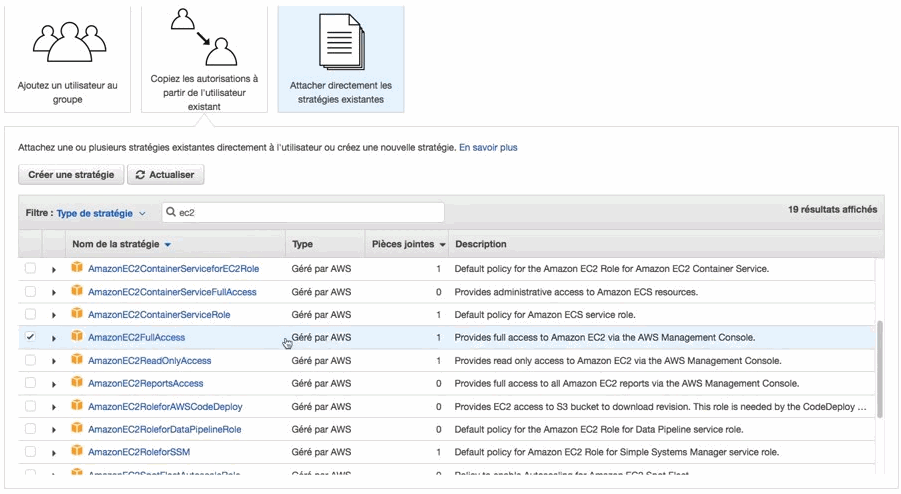The height and width of the screenshot is (494, 901).
Task: Click policy cube icon for AmazonEC2ReportsAccess
Action: click(x=76, y=383)
